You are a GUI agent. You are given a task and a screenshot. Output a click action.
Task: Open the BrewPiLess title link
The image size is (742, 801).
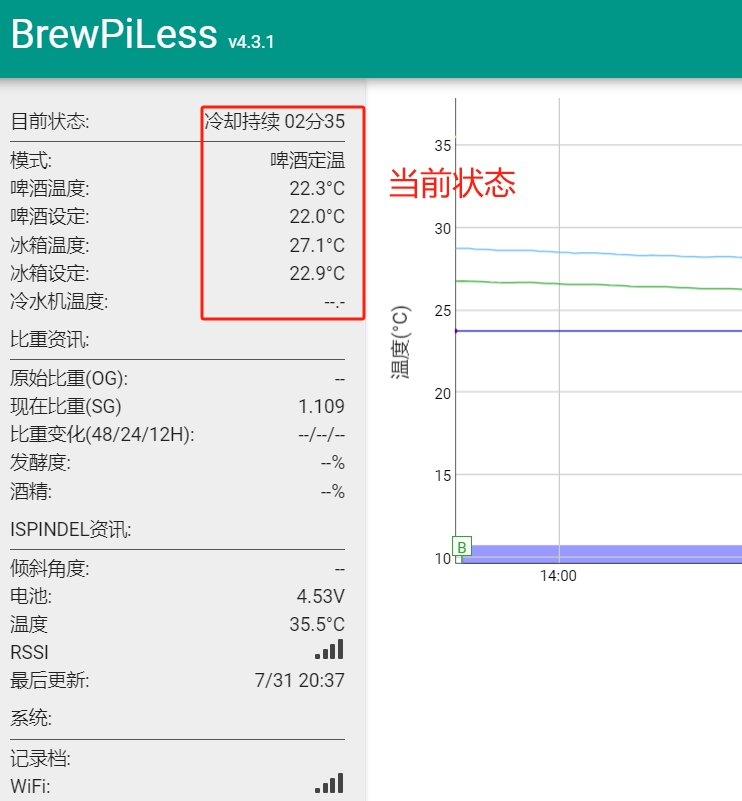113,34
